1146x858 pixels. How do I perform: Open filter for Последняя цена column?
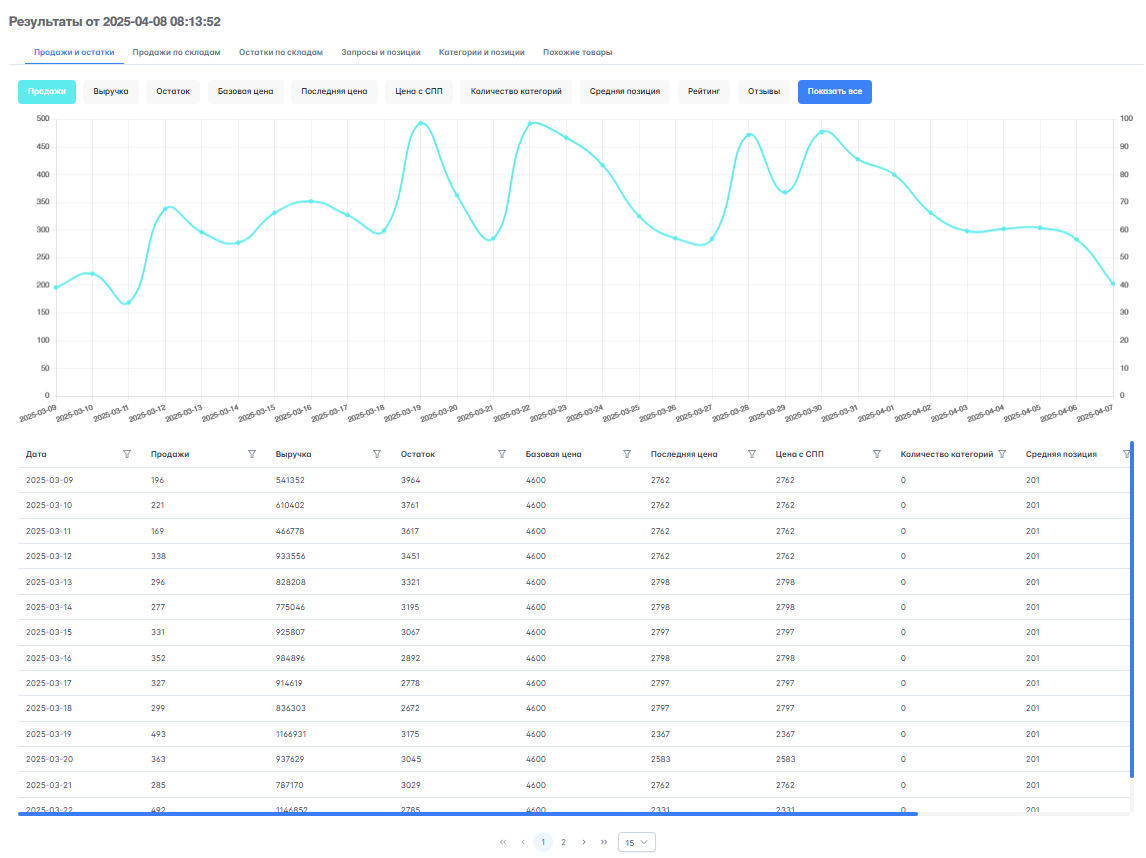pyautogui.click(x=752, y=454)
